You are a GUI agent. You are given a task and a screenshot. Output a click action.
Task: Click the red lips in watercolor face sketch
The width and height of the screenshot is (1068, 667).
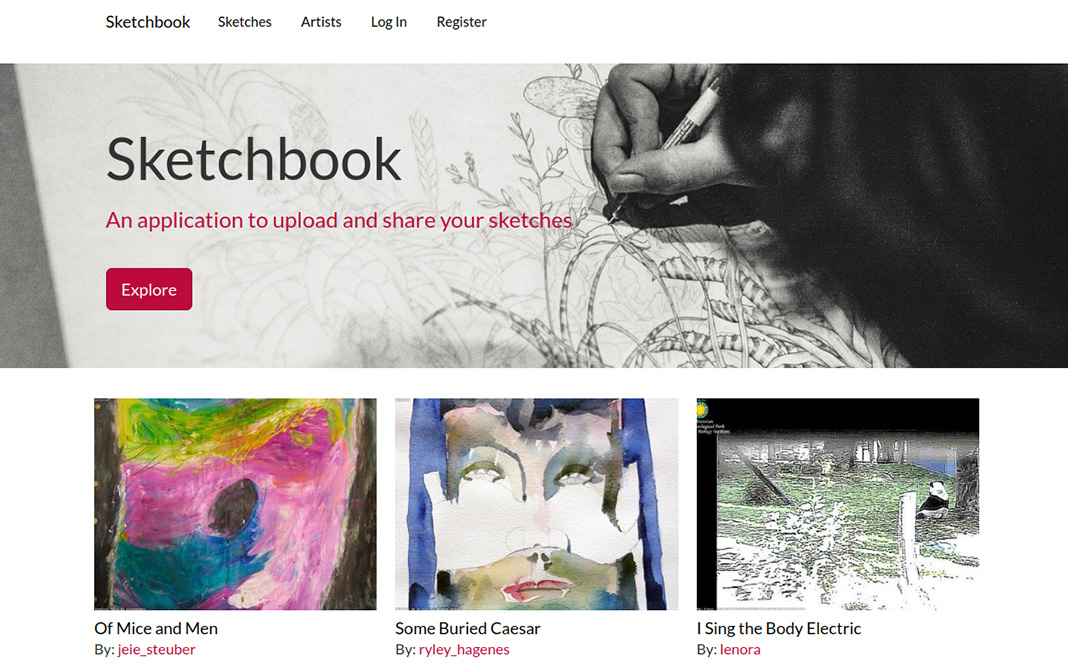(x=537, y=587)
